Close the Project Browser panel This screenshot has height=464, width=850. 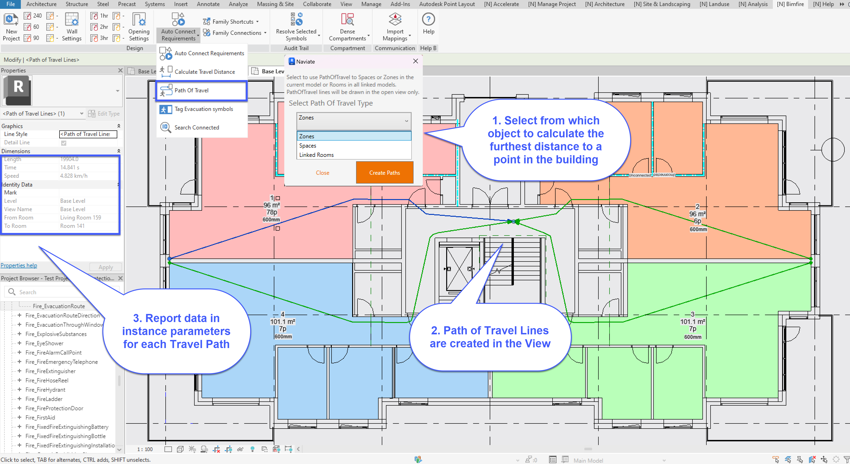(120, 278)
